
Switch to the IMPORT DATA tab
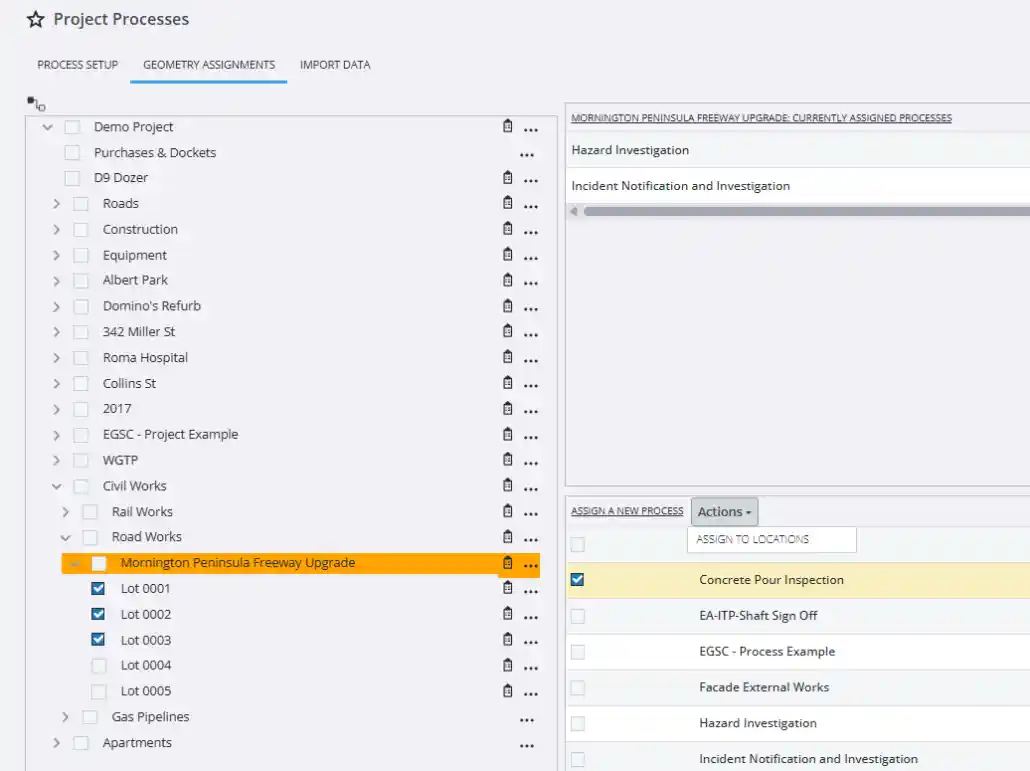tap(334, 64)
